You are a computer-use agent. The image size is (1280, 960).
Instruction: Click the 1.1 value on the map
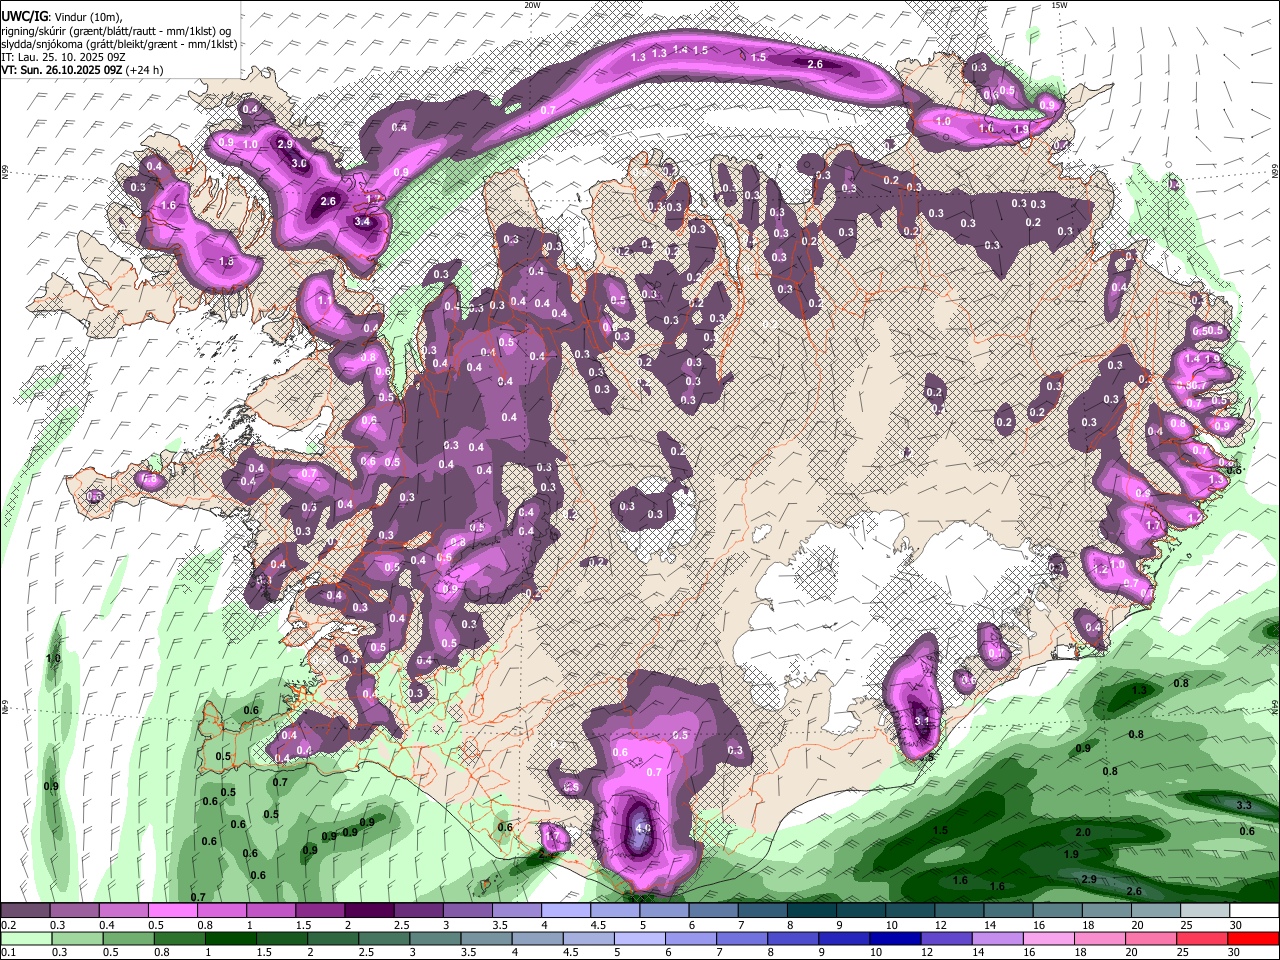coord(324,300)
